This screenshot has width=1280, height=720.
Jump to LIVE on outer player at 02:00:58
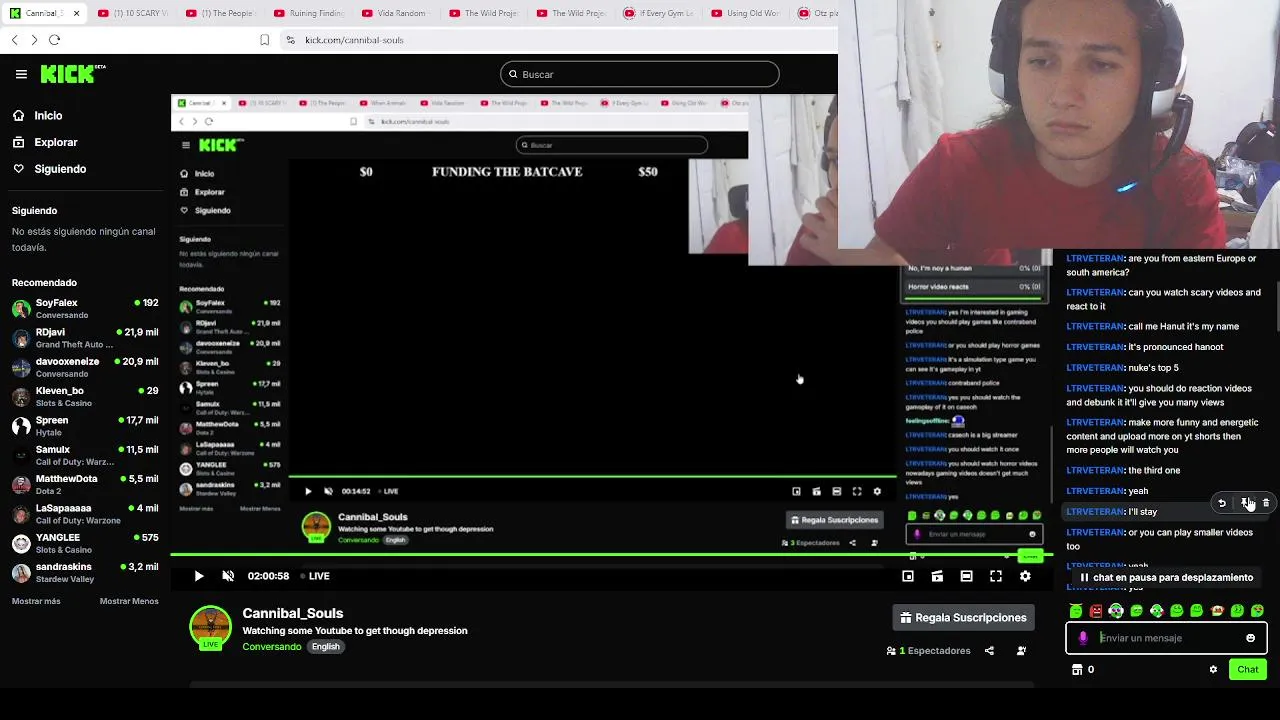point(316,576)
